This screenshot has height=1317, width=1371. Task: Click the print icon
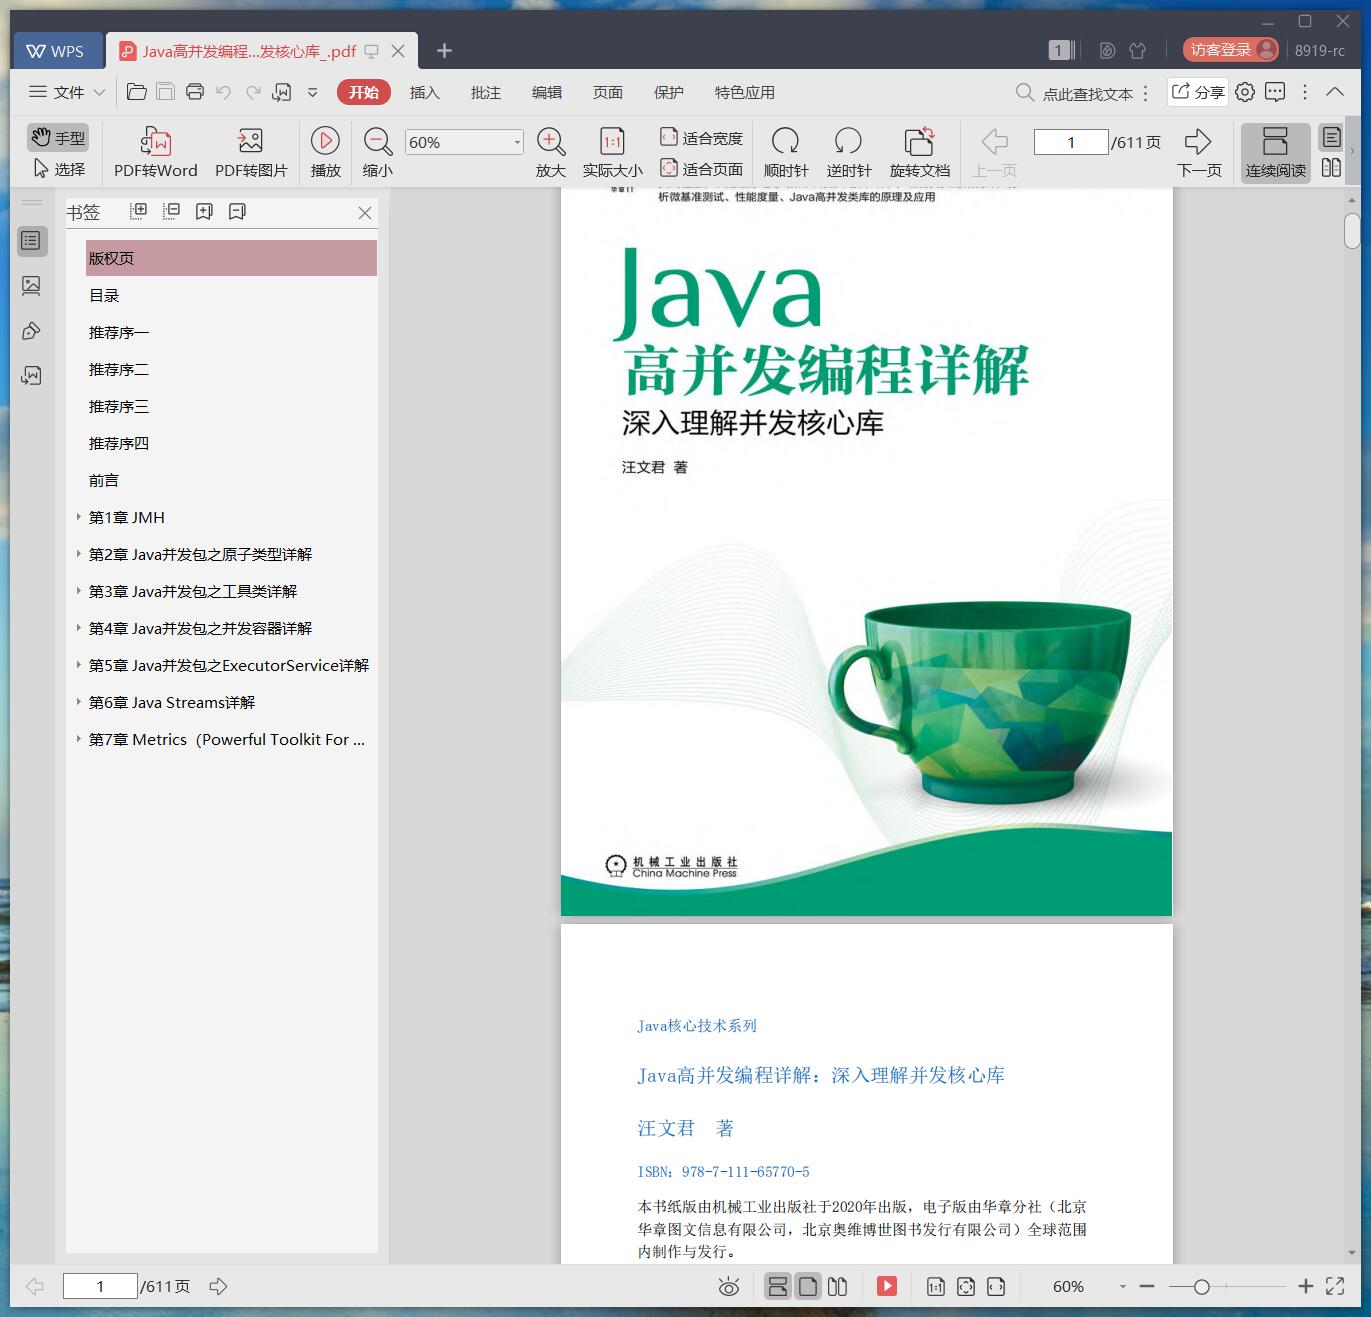pos(195,92)
